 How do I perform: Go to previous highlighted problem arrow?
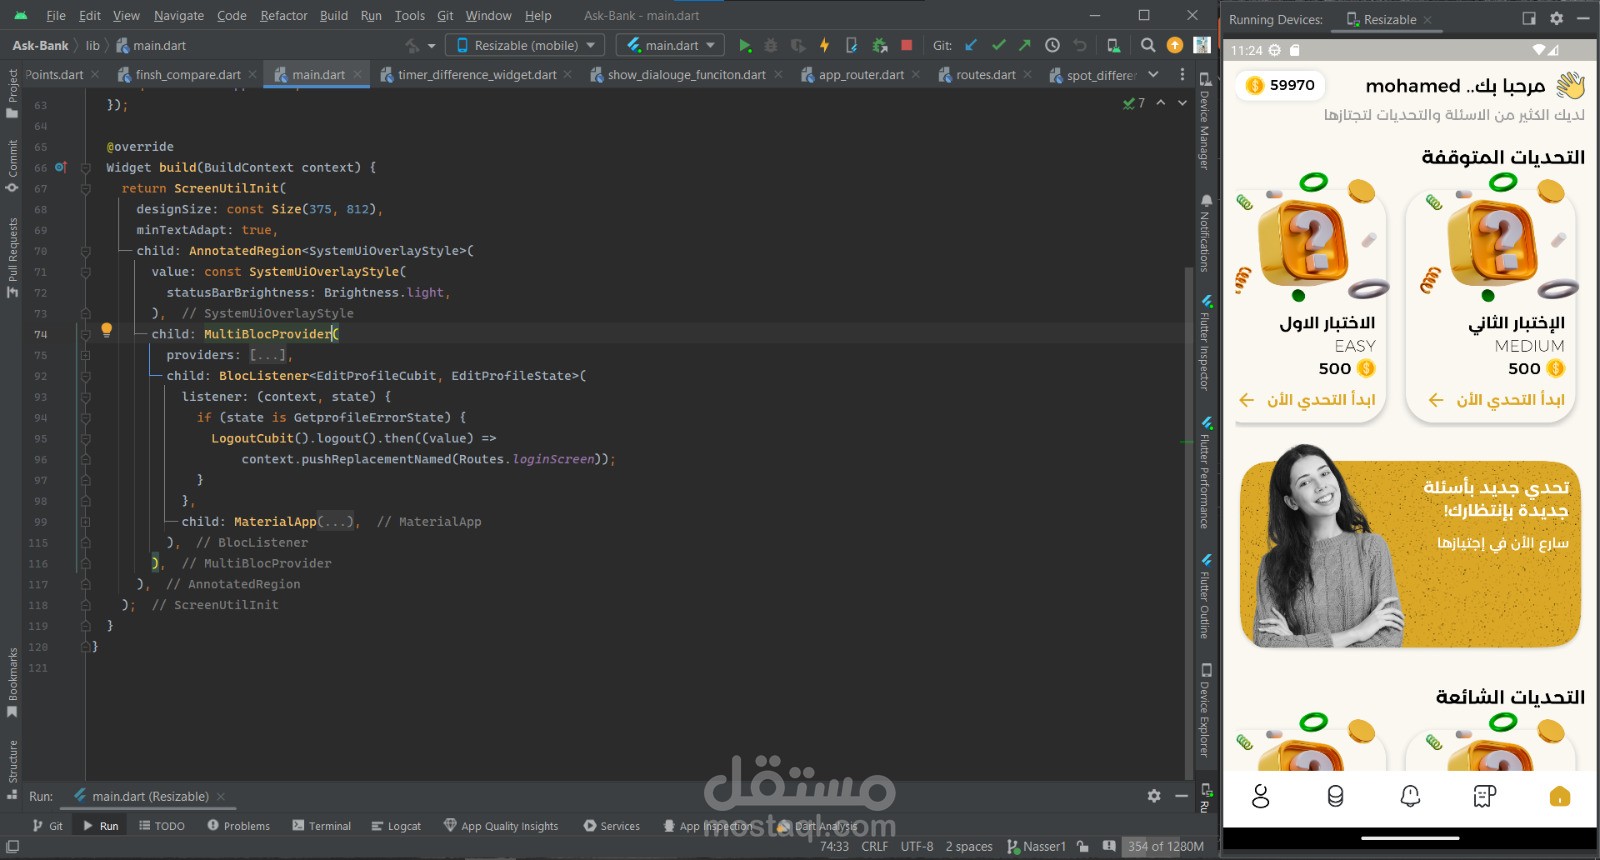pos(1161,103)
